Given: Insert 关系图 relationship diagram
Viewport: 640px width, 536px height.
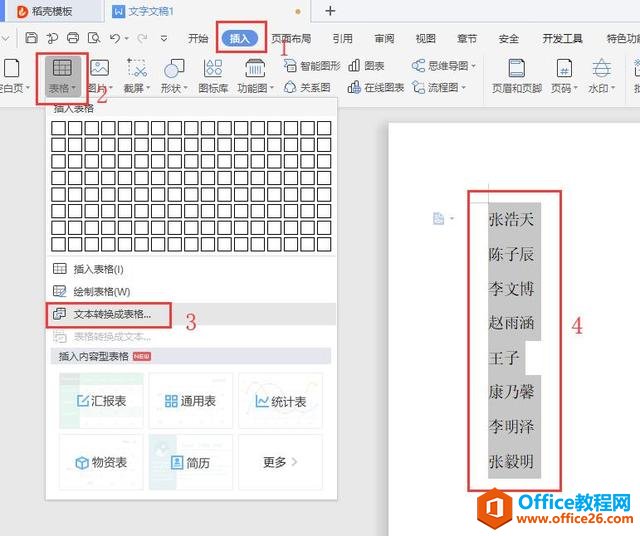Looking at the screenshot, I should click(x=307, y=87).
